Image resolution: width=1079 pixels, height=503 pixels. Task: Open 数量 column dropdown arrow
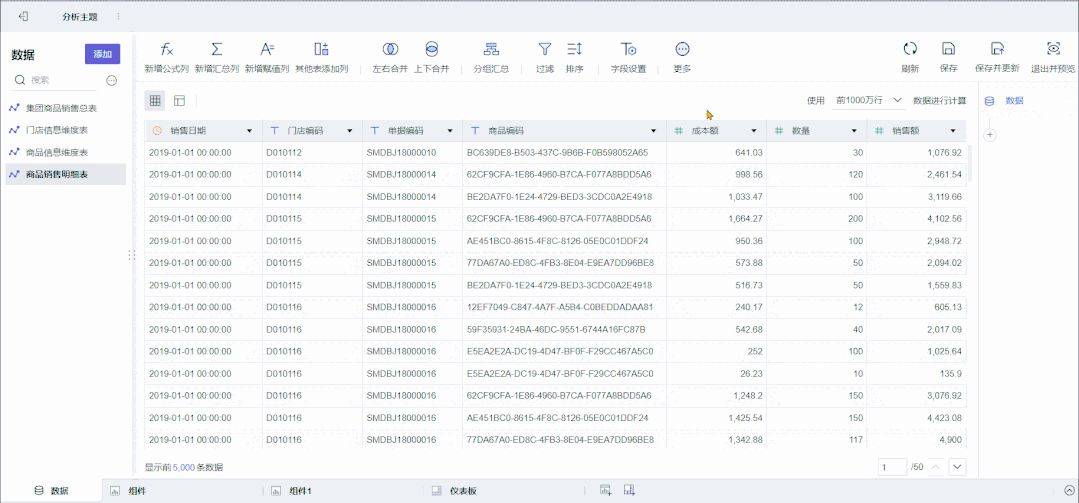(854, 131)
